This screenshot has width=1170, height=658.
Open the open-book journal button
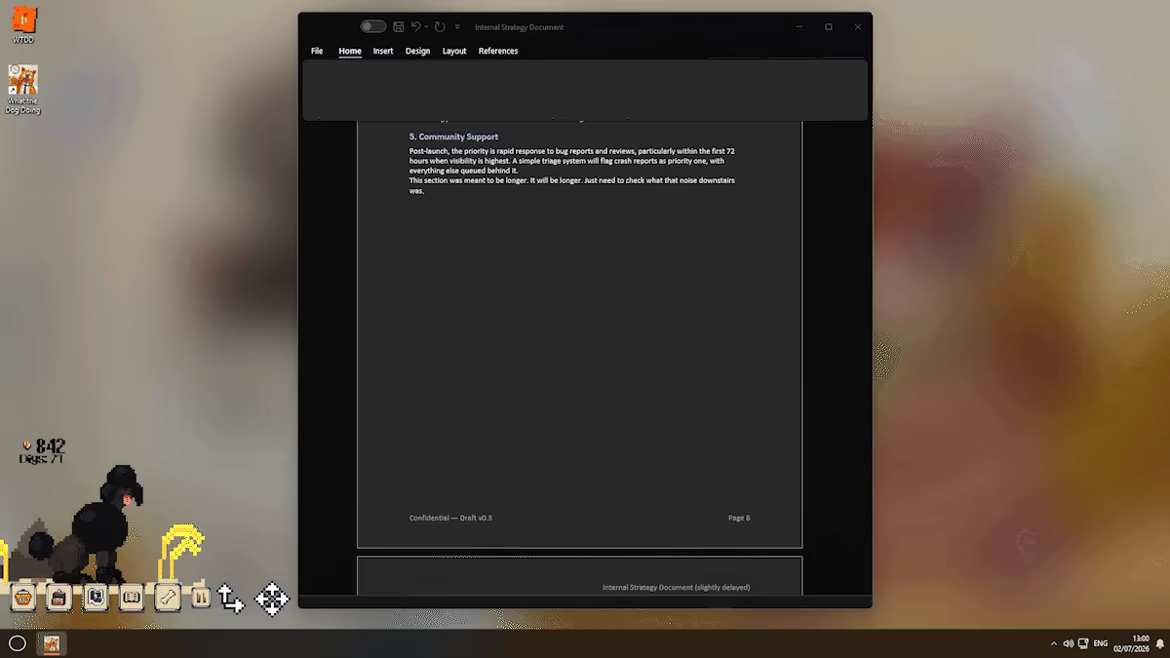click(131, 598)
